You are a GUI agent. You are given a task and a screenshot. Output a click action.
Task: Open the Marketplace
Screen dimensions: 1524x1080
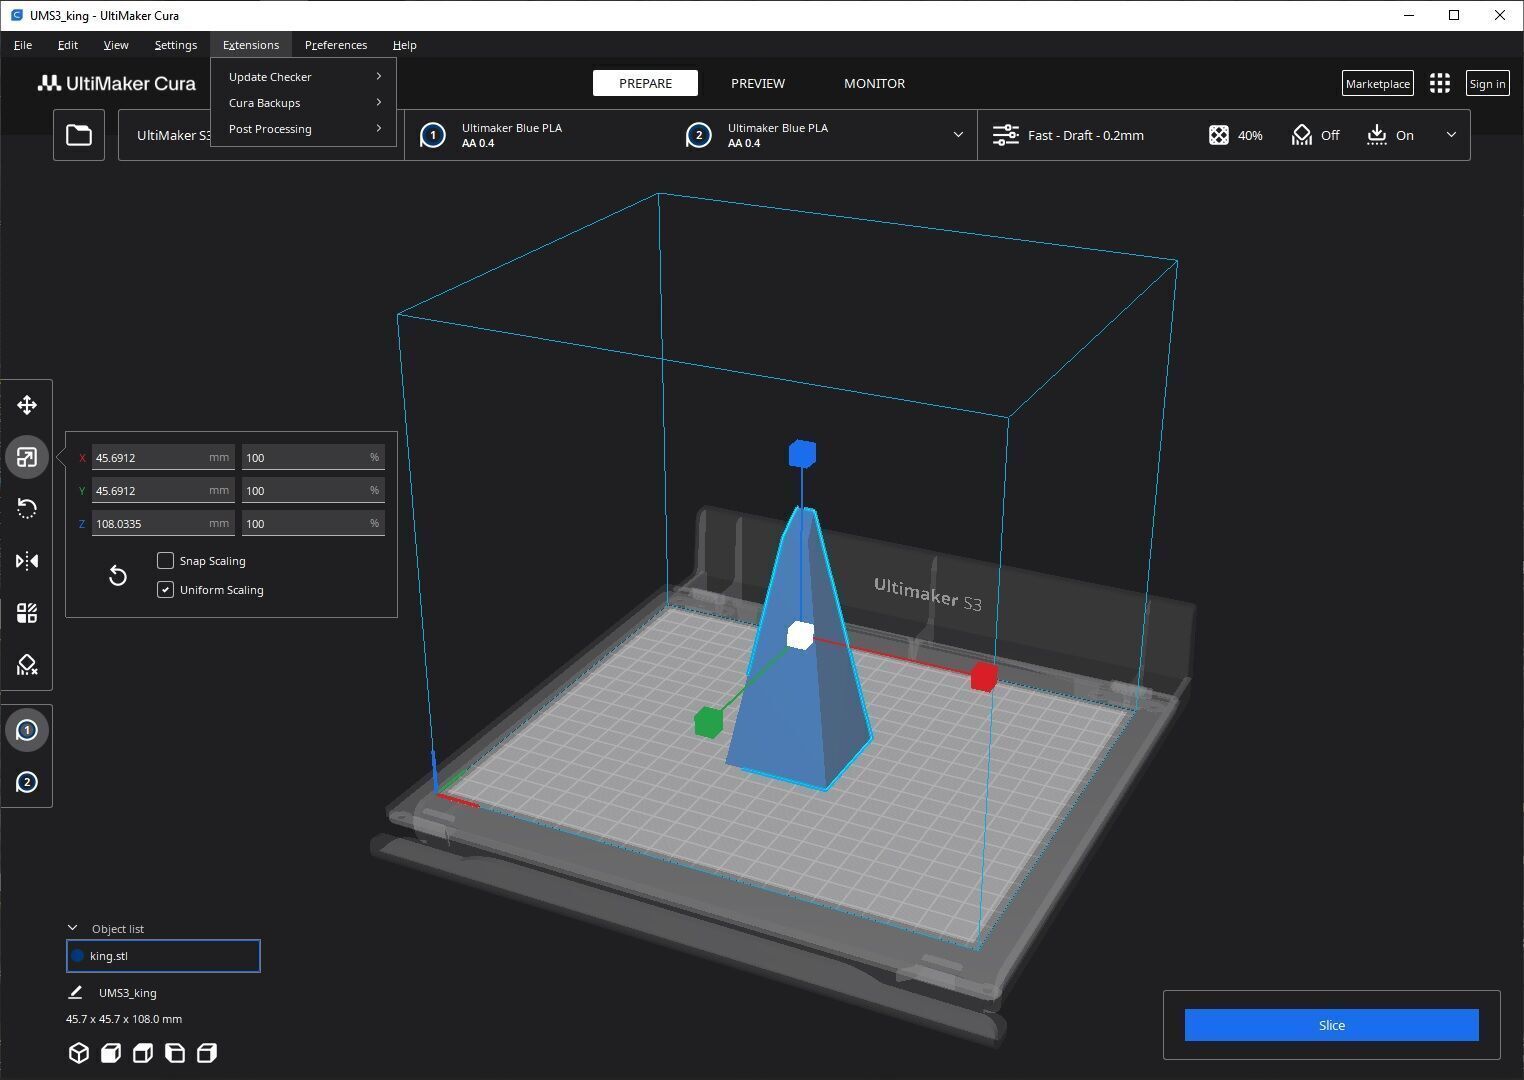click(x=1377, y=84)
